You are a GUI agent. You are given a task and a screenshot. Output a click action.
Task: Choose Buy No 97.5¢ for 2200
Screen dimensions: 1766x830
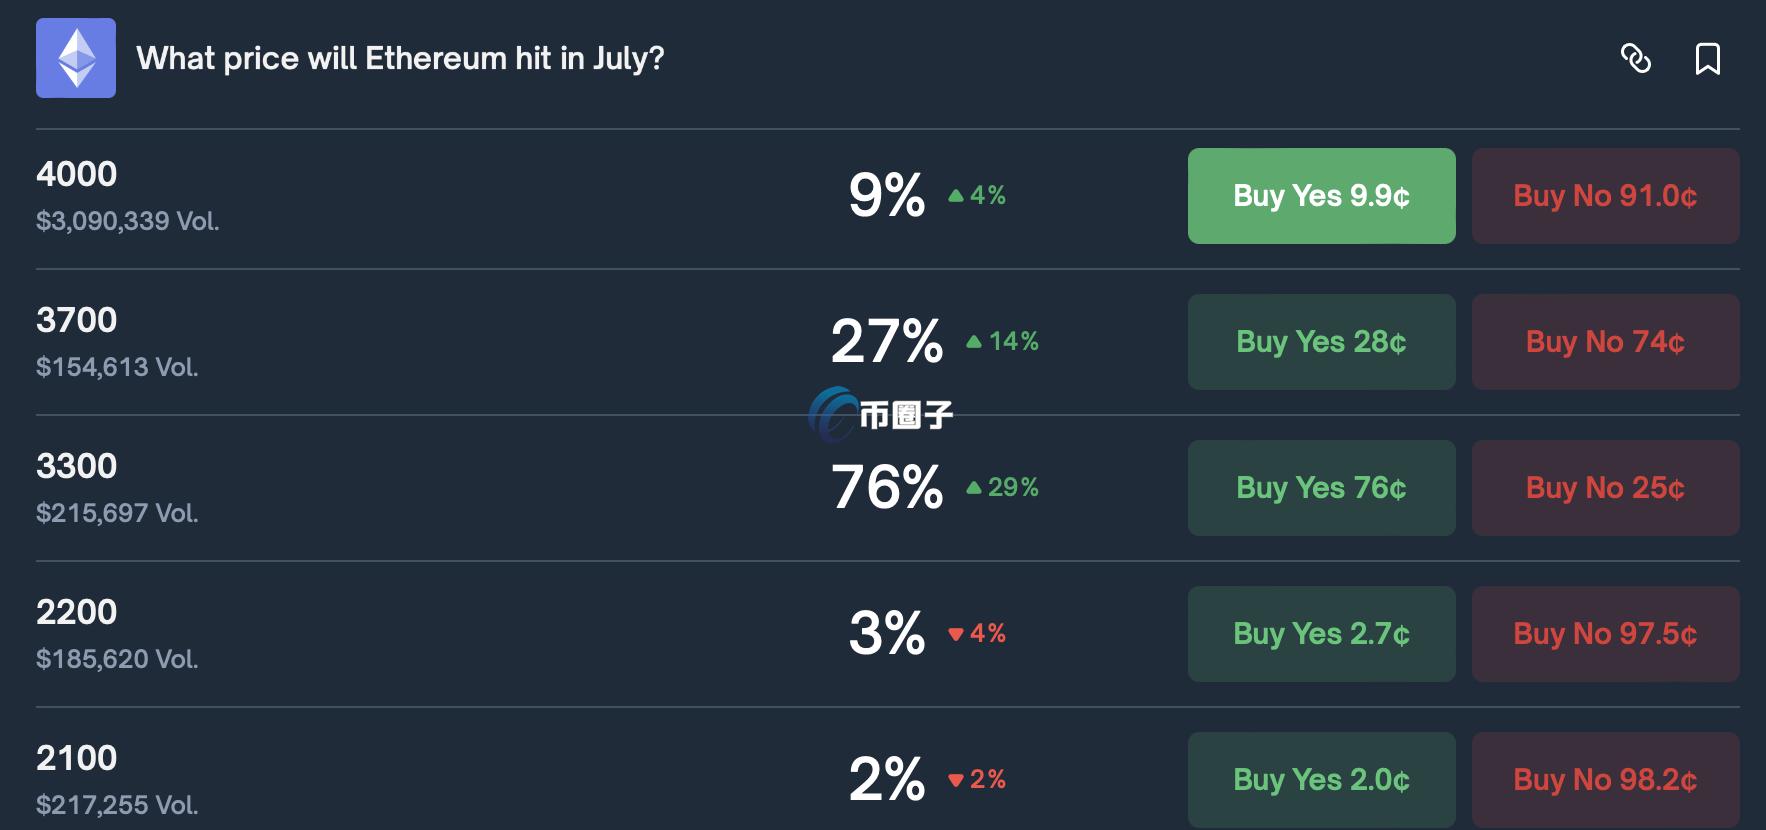click(1605, 634)
